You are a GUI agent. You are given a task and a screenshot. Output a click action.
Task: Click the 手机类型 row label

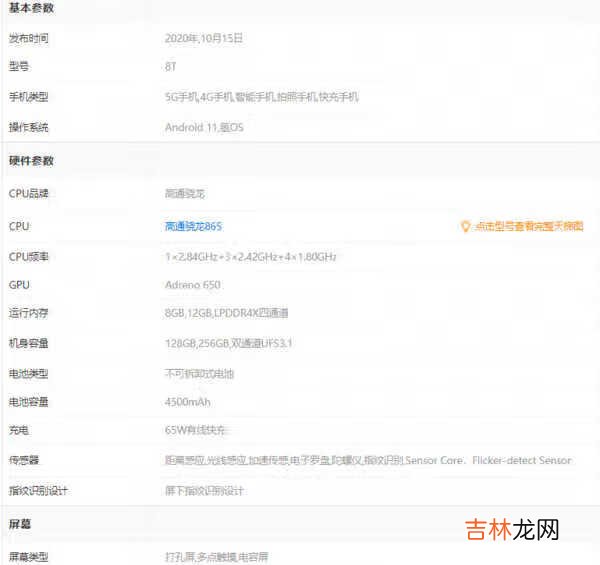(29, 97)
